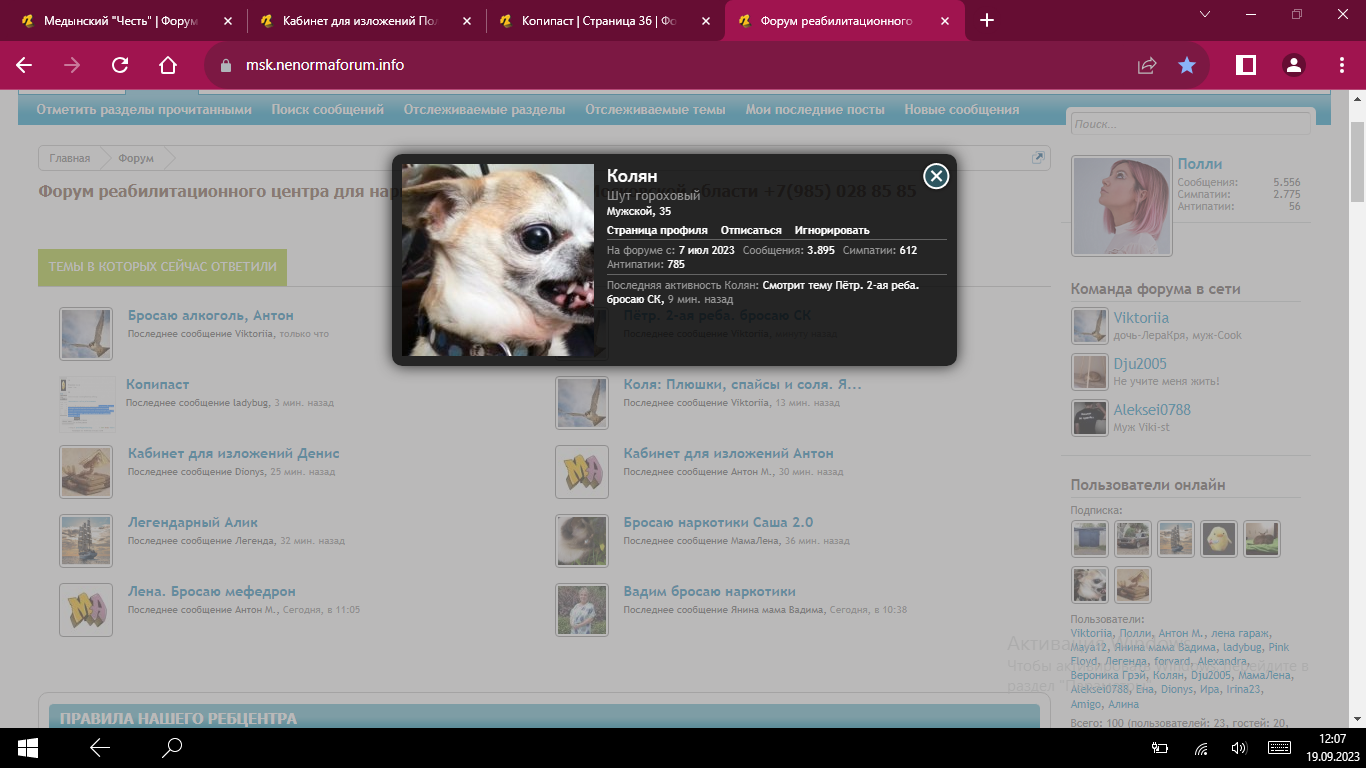1366x768 pixels.
Task: Click the browser share page icon
Action: 1147,65
